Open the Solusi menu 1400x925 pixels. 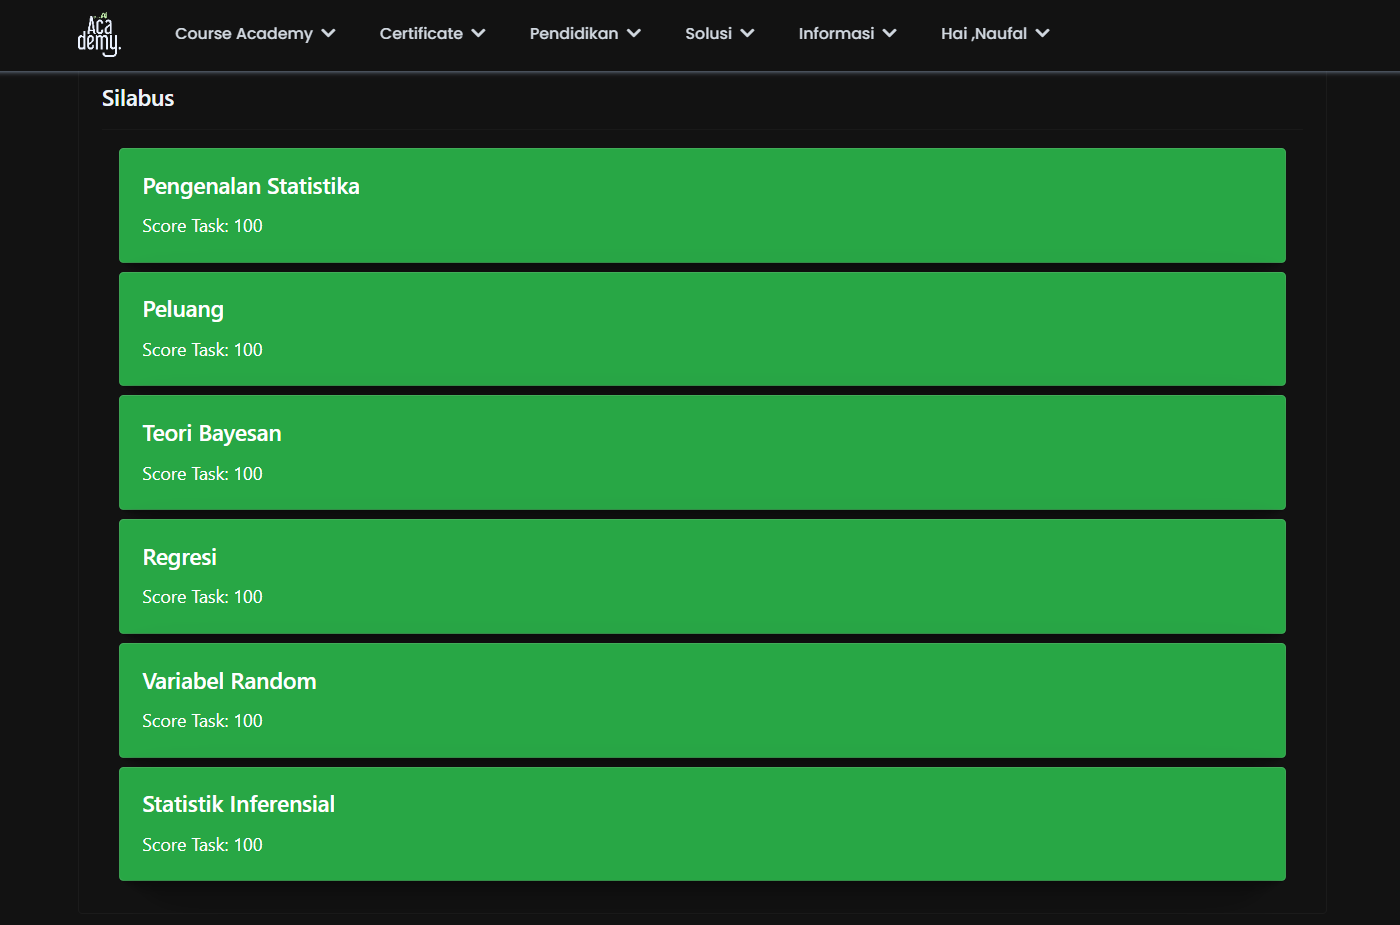(719, 33)
